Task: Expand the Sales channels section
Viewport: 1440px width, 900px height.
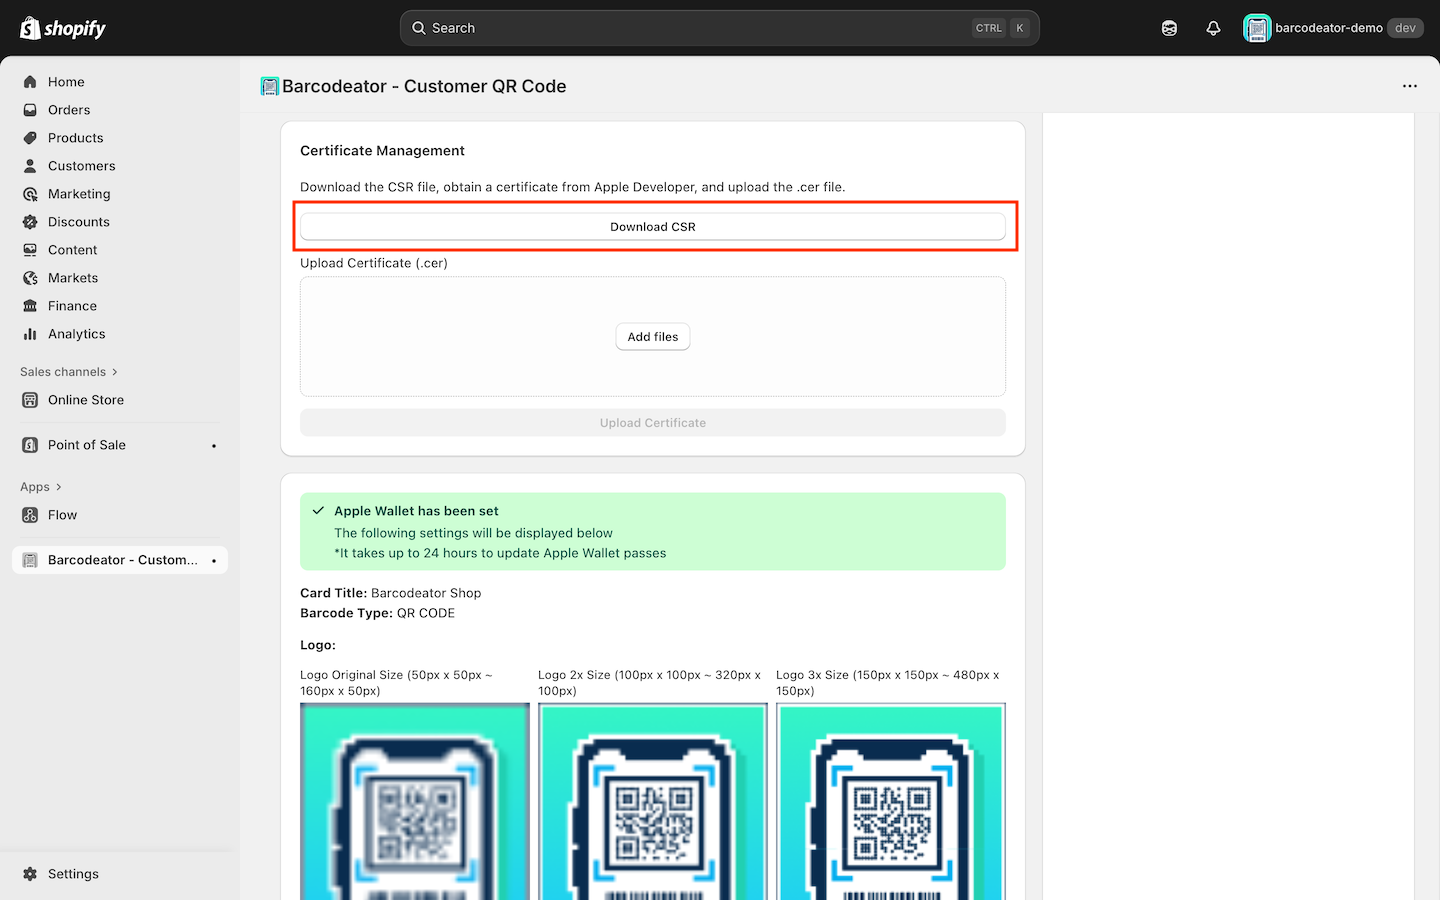Action: [x=115, y=372]
